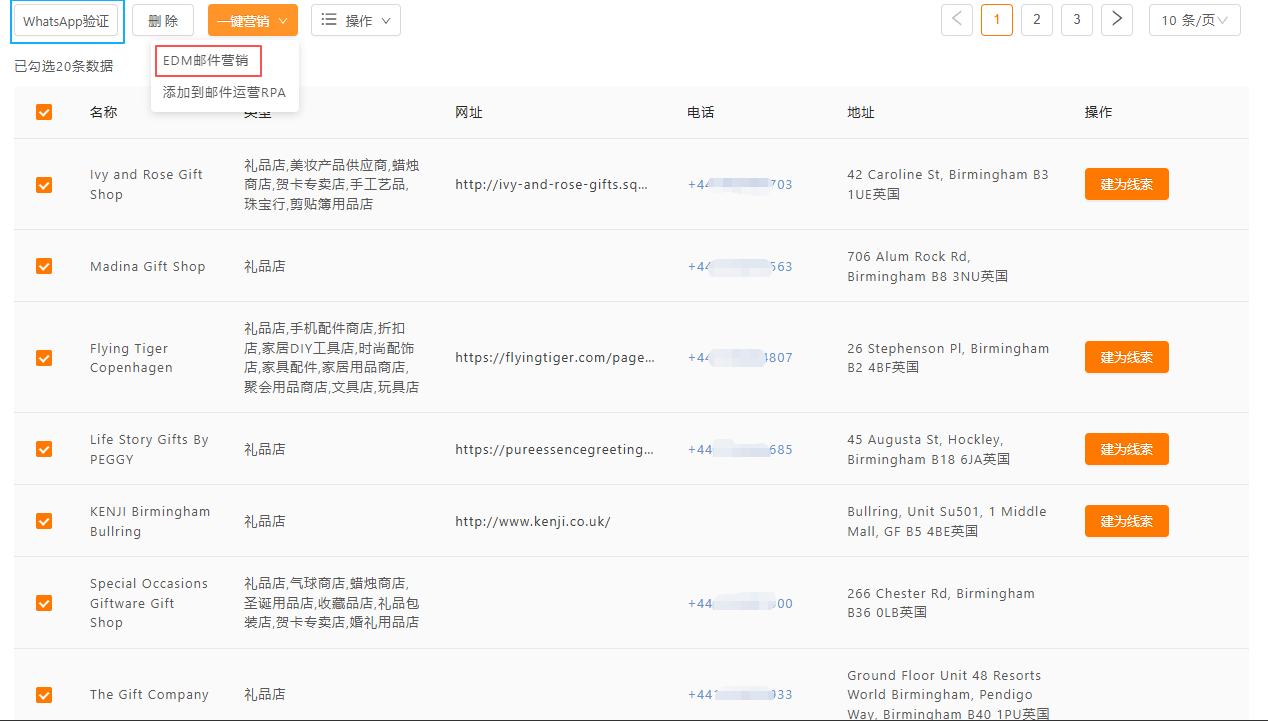This screenshot has height=721, width=1268.
Task: Select pagination page 1
Action: pyautogui.click(x=997, y=19)
